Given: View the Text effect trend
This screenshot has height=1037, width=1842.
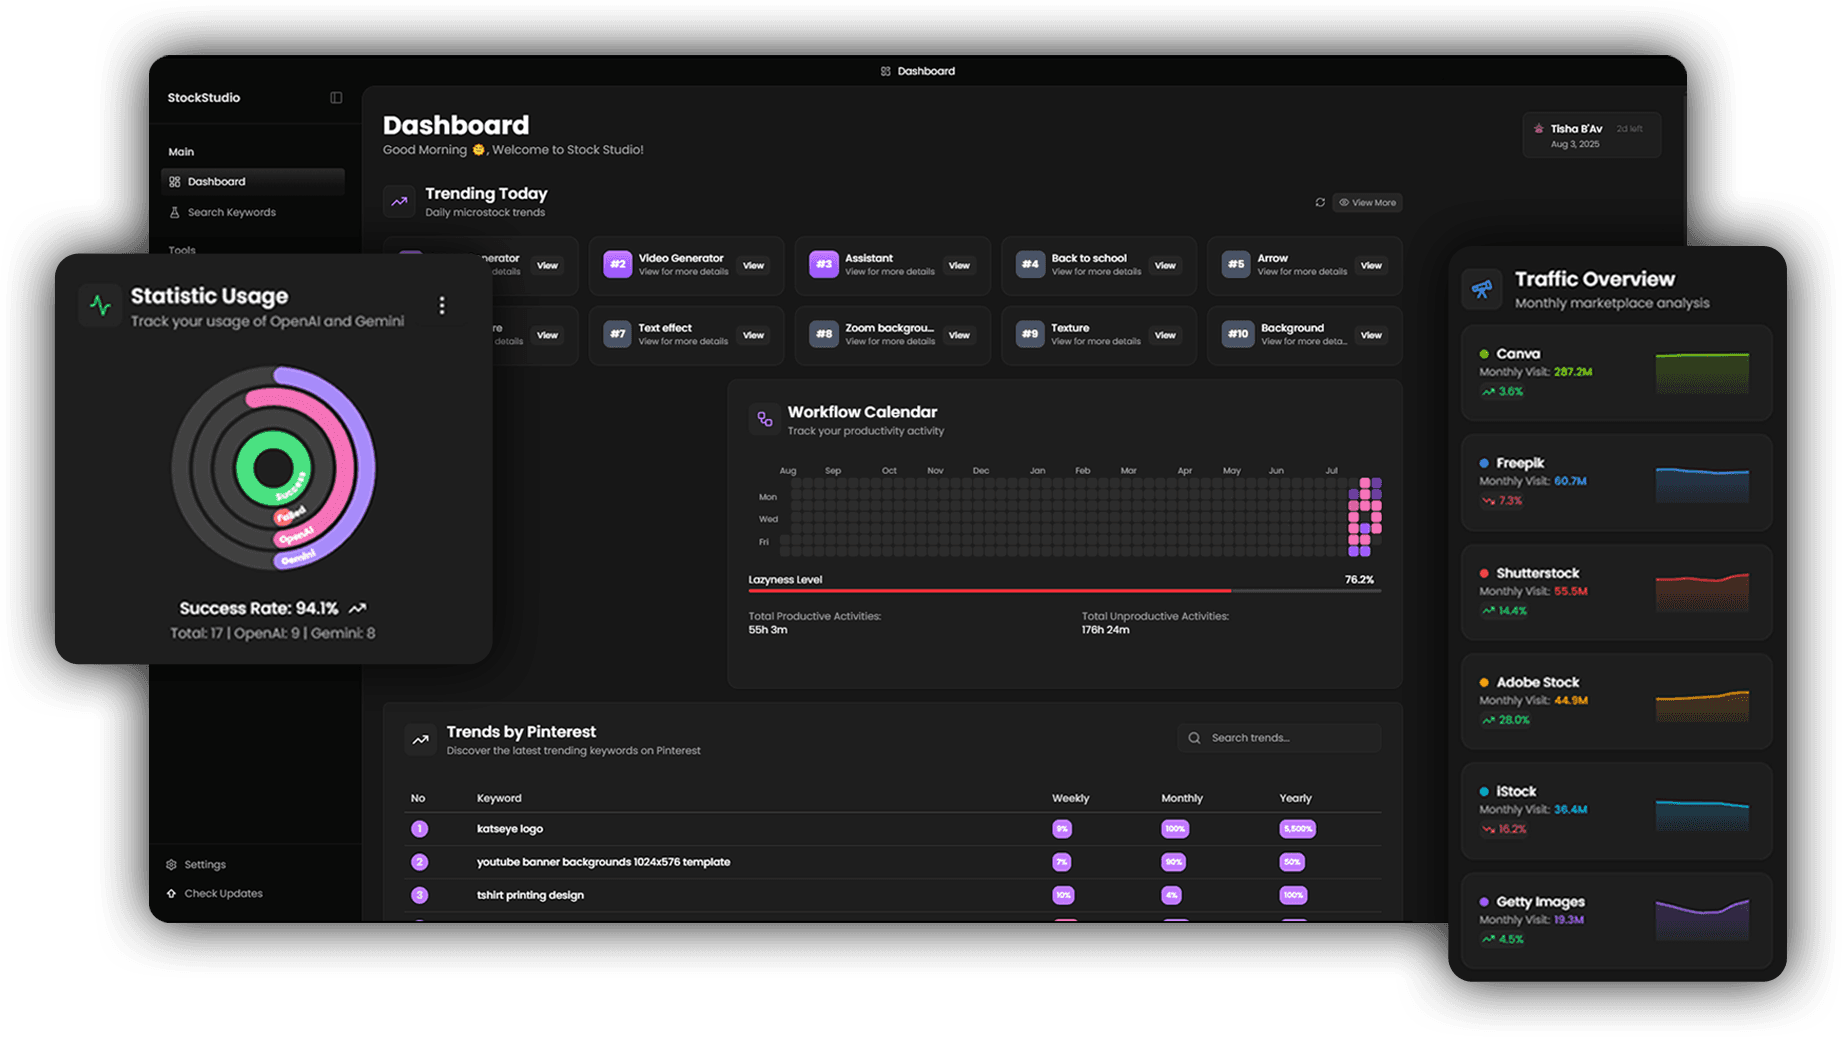Looking at the screenshot, I should (753, 336).
